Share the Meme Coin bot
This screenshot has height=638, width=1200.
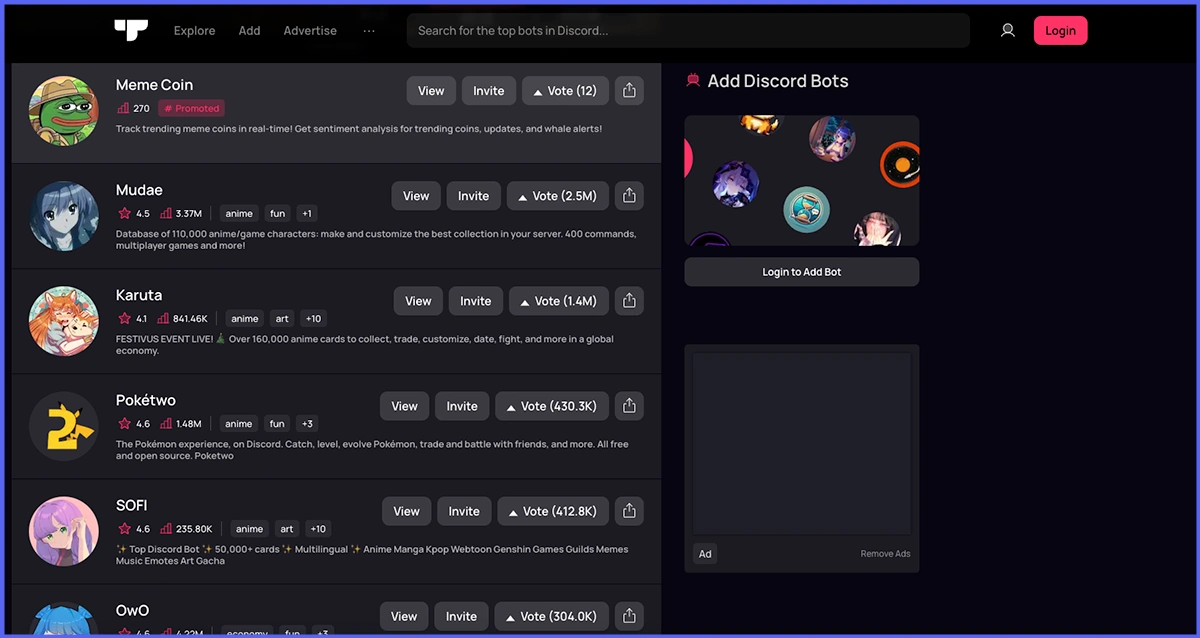[x=629, y=91]
